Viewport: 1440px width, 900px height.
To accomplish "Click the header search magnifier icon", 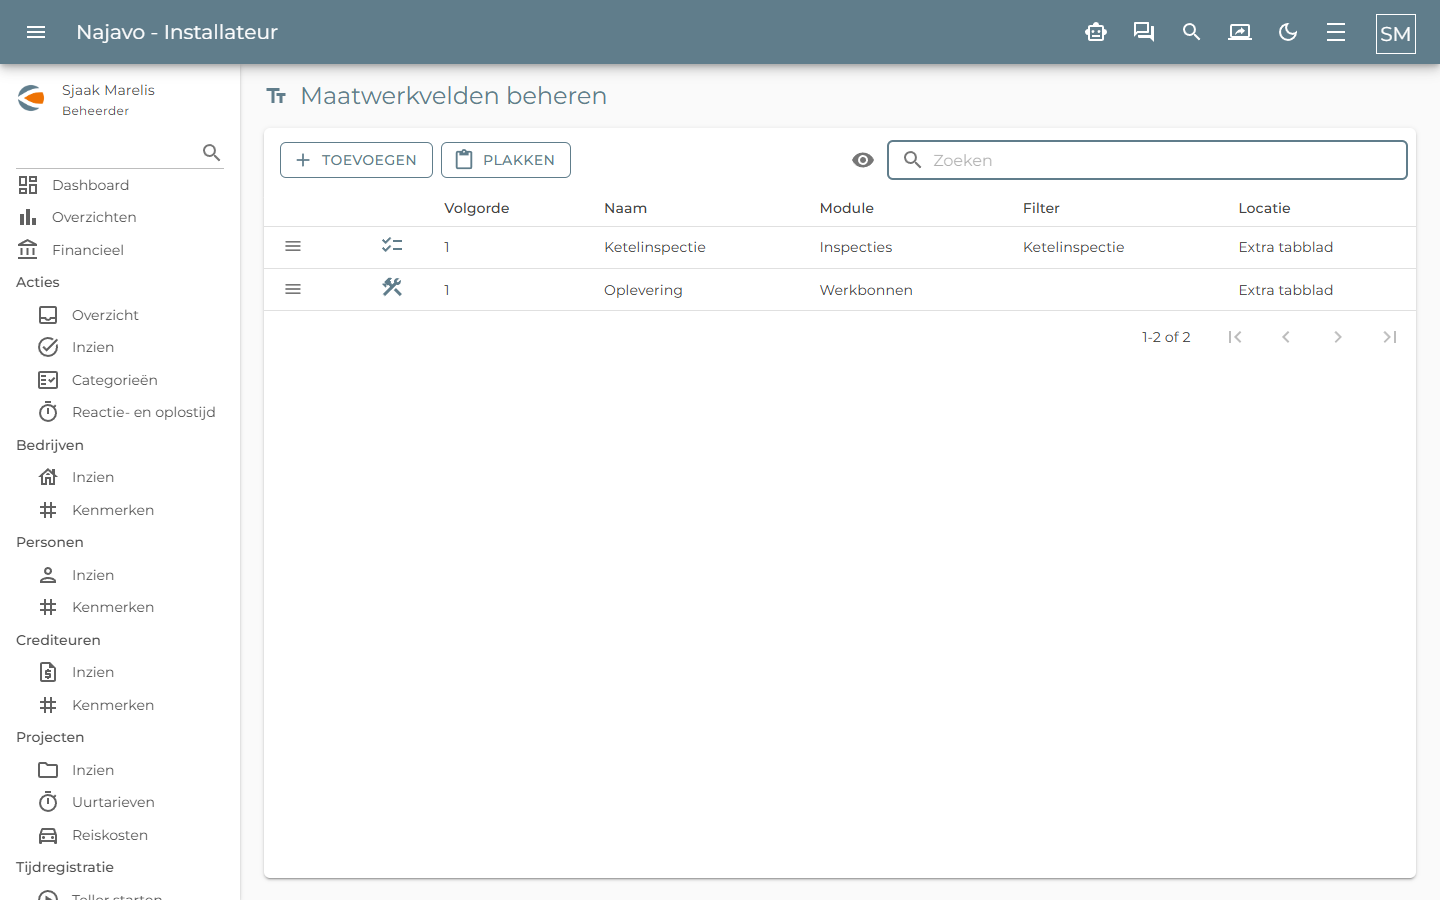I will pyautogui.click(x=1191, y=32).
